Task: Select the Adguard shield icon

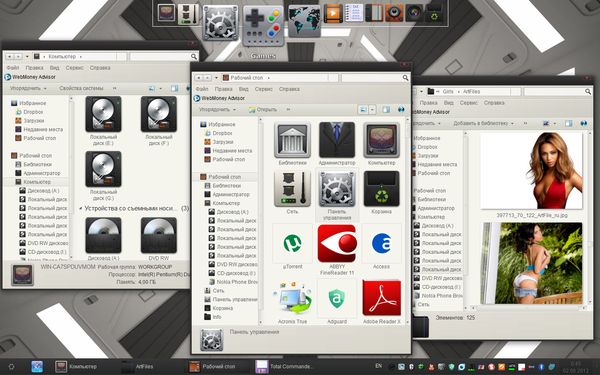Action: click(337, 298)
